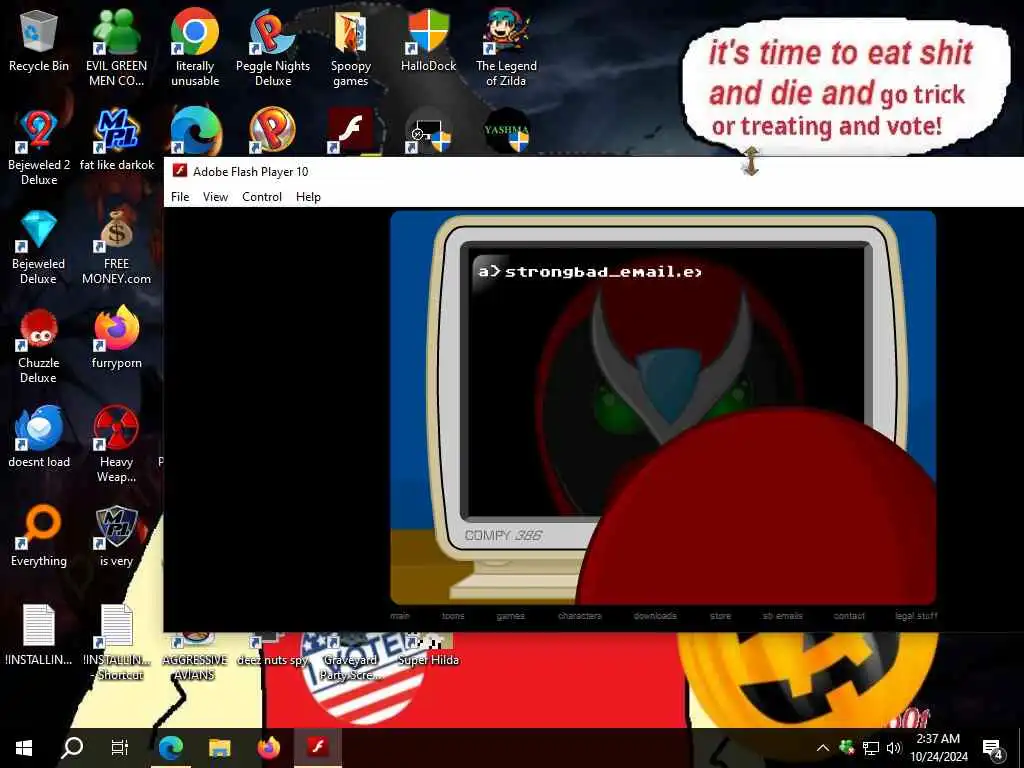Open the Windows Start menu
The width and height of the screenshot is (1024, 768).
click(24, 748)
